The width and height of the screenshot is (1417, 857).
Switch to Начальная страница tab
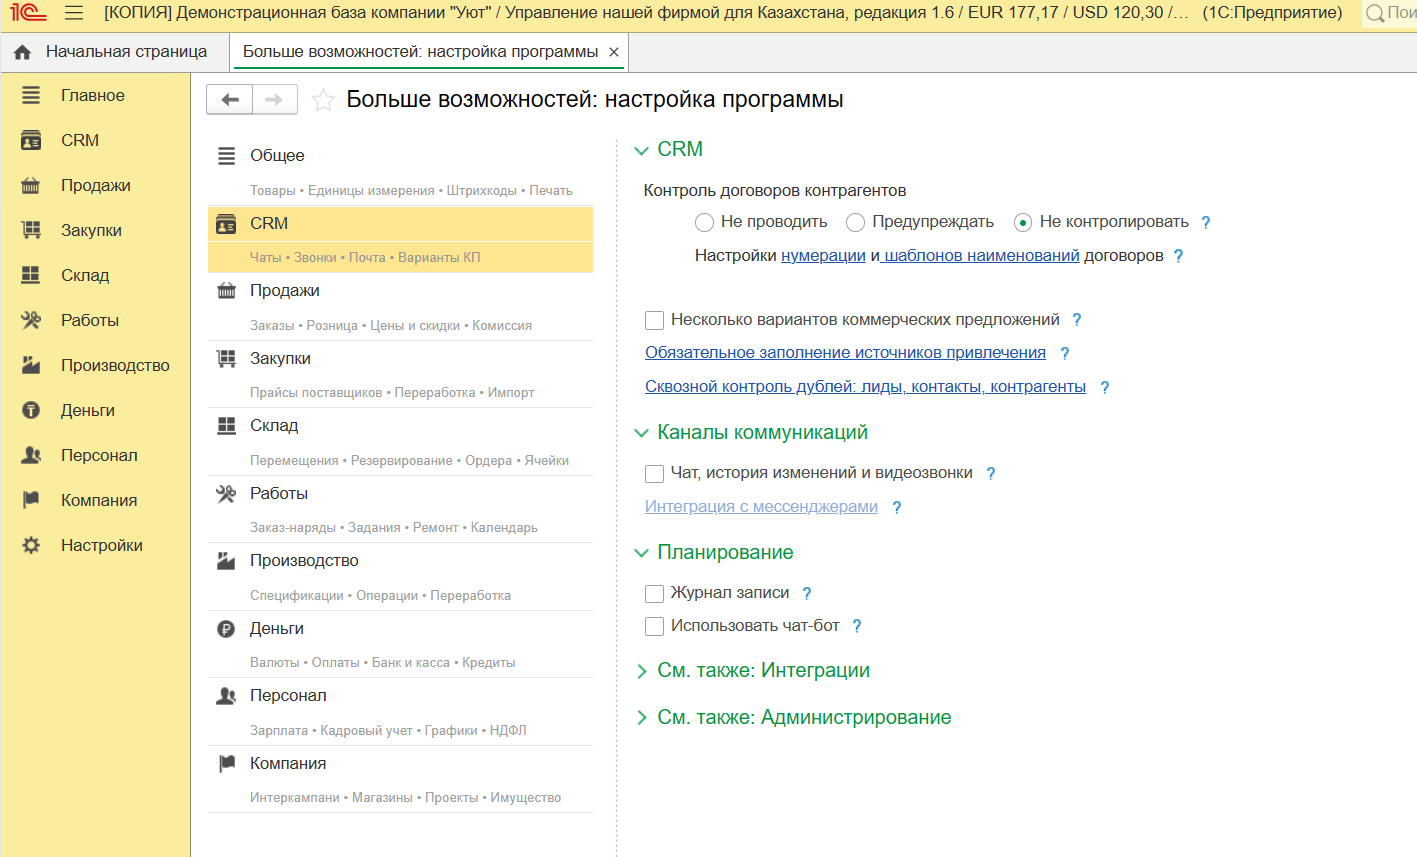click(125, 52)
